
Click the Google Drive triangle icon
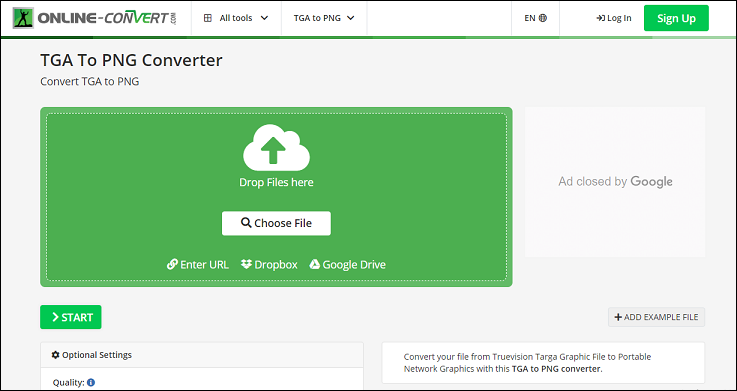(x=314, y=265)
